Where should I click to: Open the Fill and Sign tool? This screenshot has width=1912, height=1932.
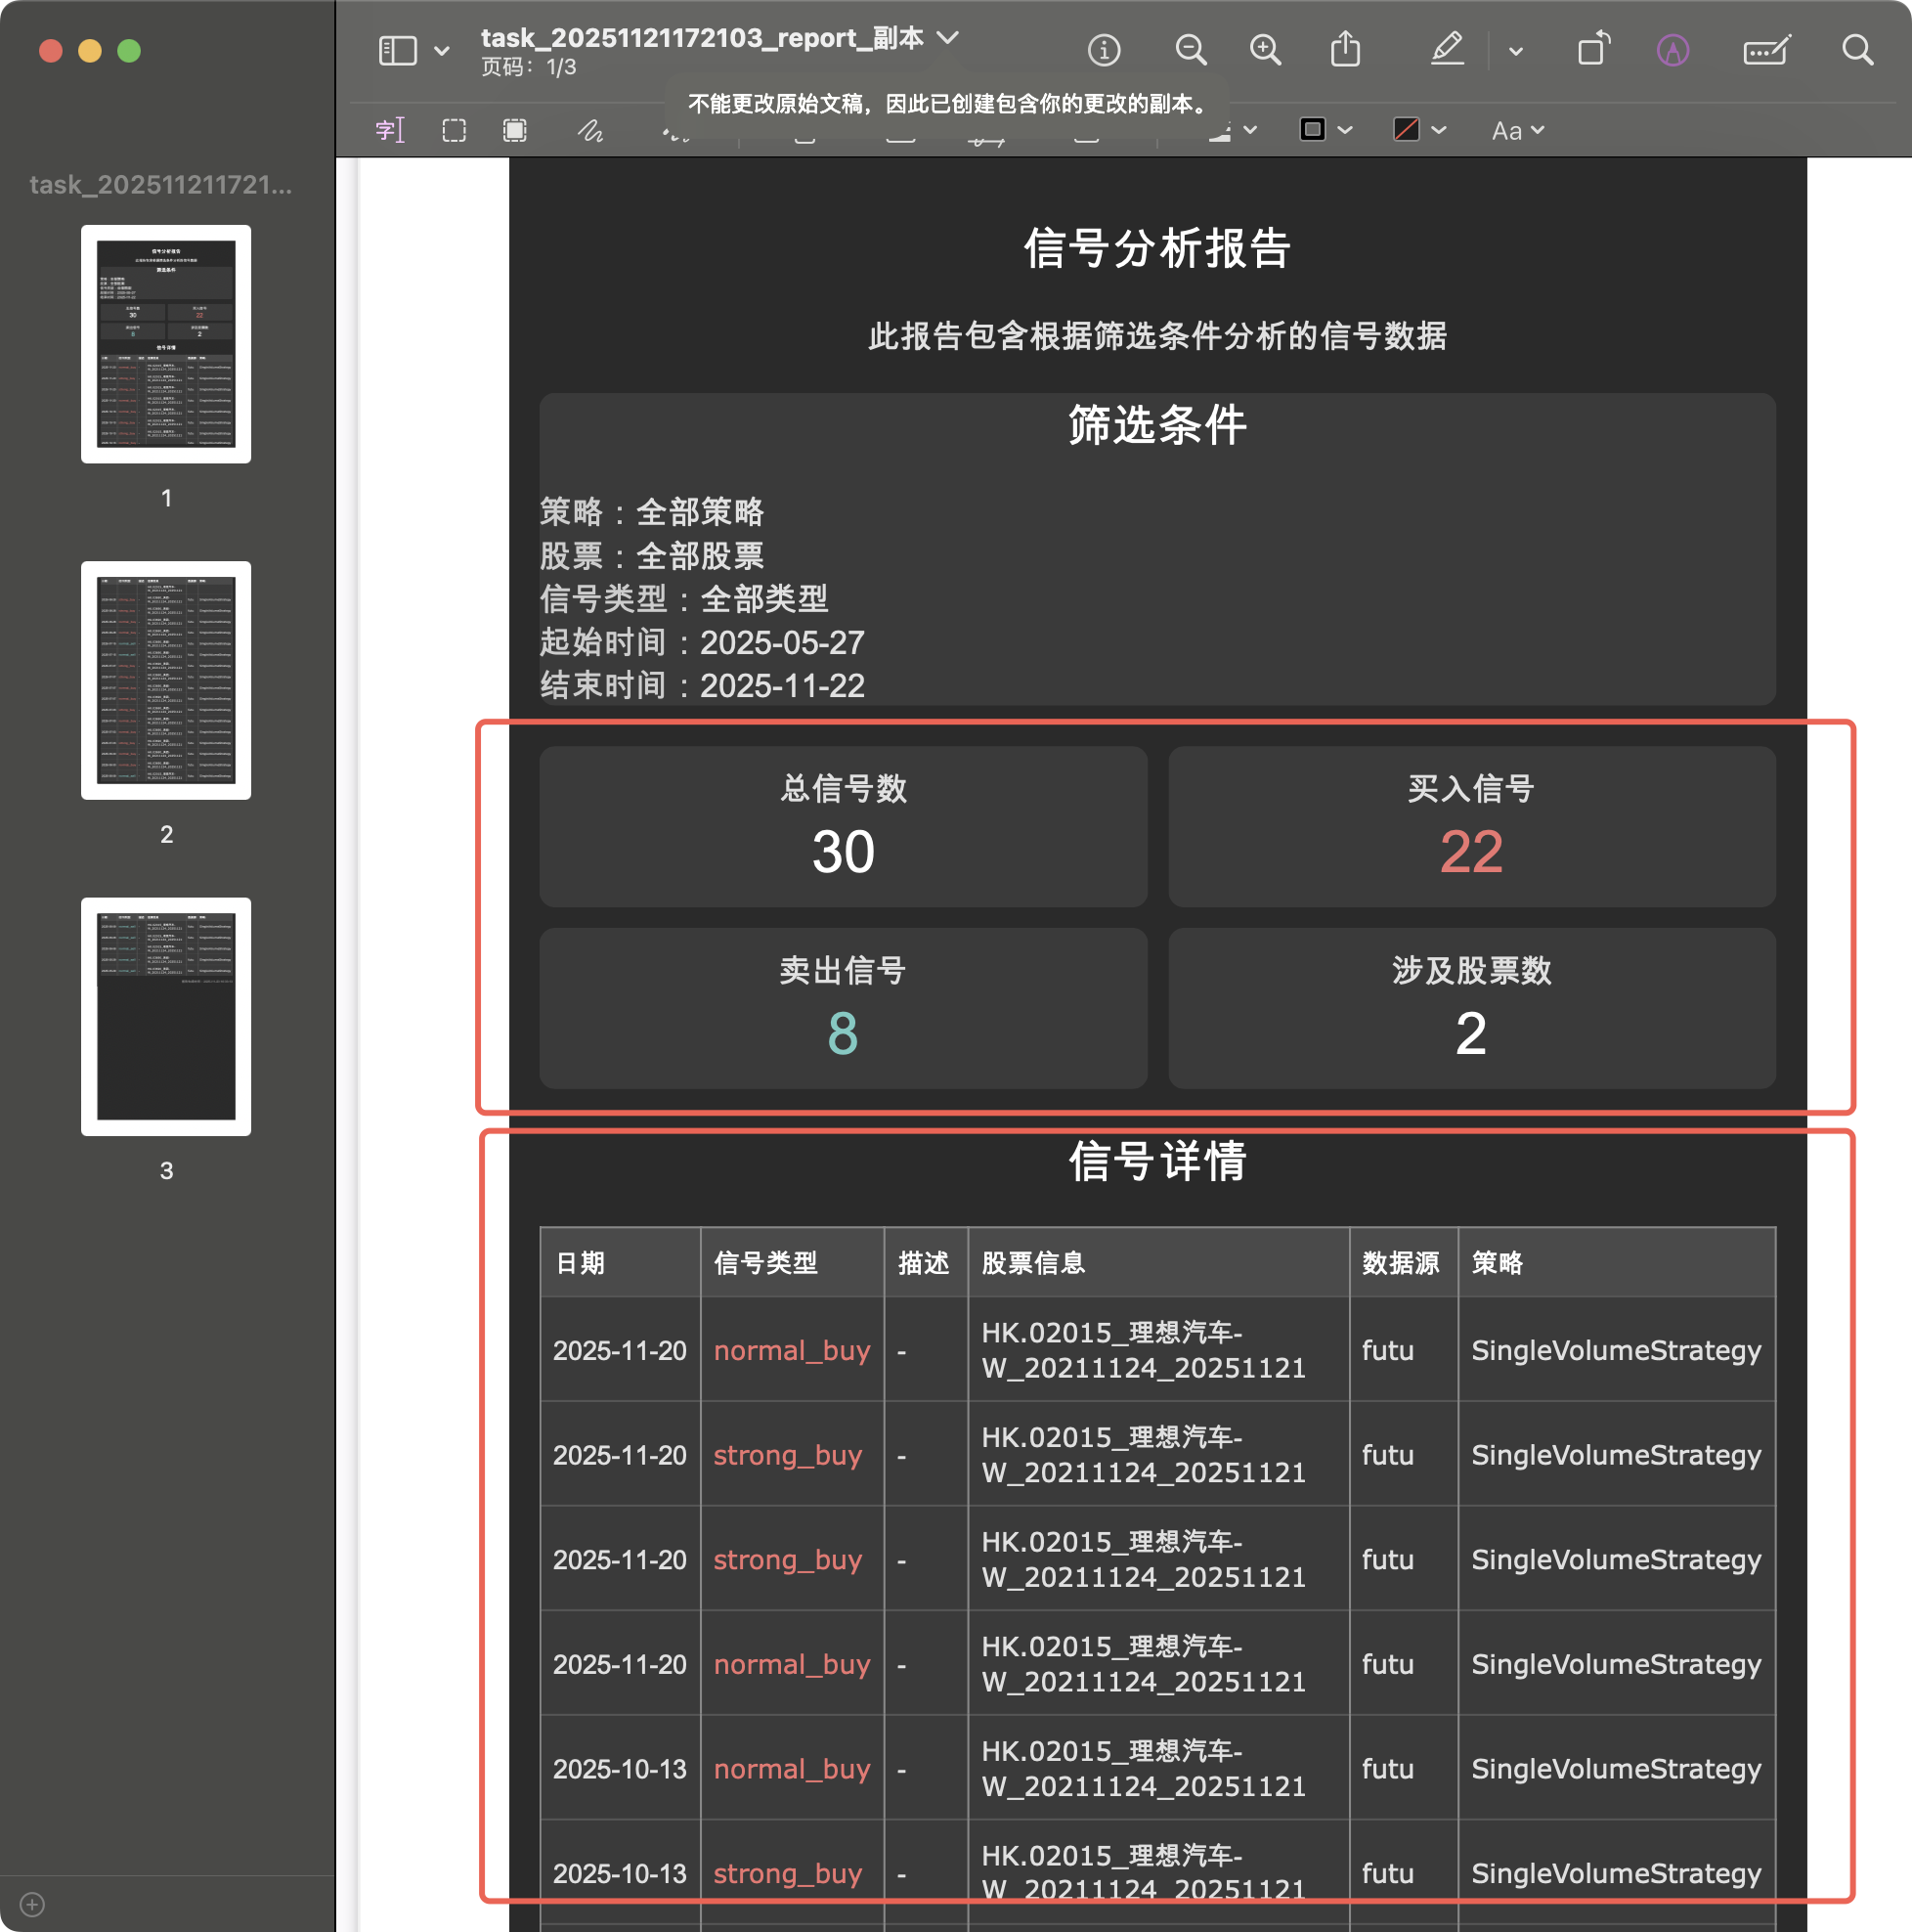pyautogui.click(x=1766, y=50)
